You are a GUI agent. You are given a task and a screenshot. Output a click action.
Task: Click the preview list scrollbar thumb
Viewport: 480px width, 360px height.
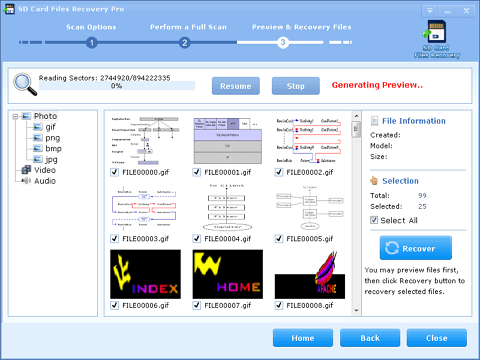click(x=356, y=129)
